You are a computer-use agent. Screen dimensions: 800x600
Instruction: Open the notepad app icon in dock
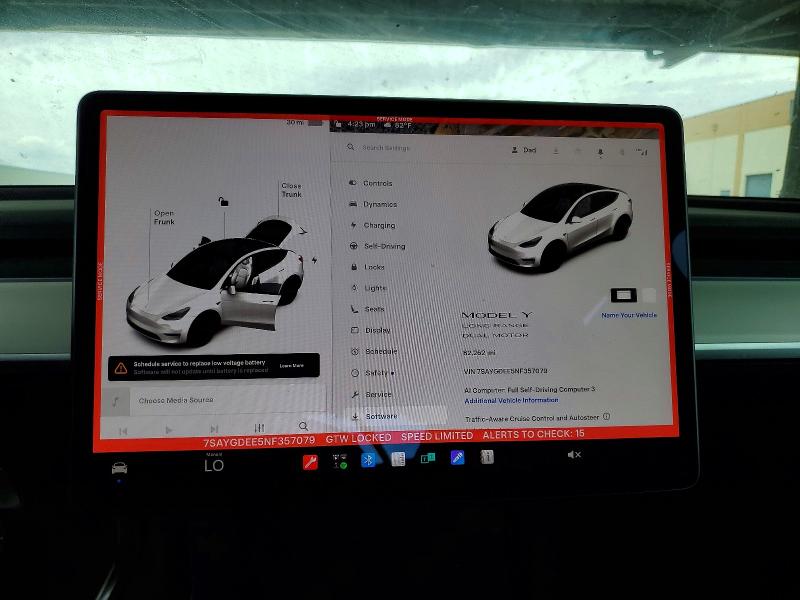pyautogui.click(x=398, y=459)
